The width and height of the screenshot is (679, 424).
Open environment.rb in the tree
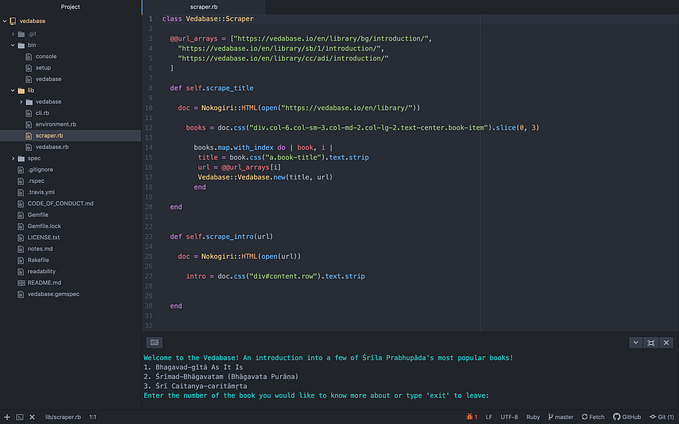tap(56, 124)
